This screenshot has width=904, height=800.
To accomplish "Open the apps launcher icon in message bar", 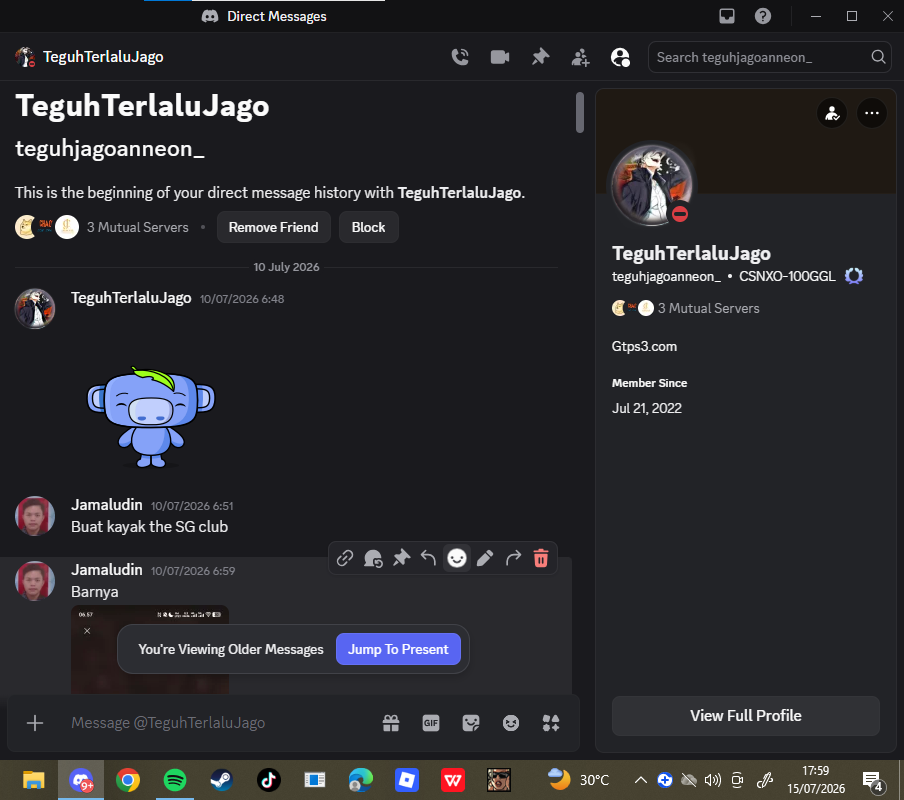I will (551, 723).
